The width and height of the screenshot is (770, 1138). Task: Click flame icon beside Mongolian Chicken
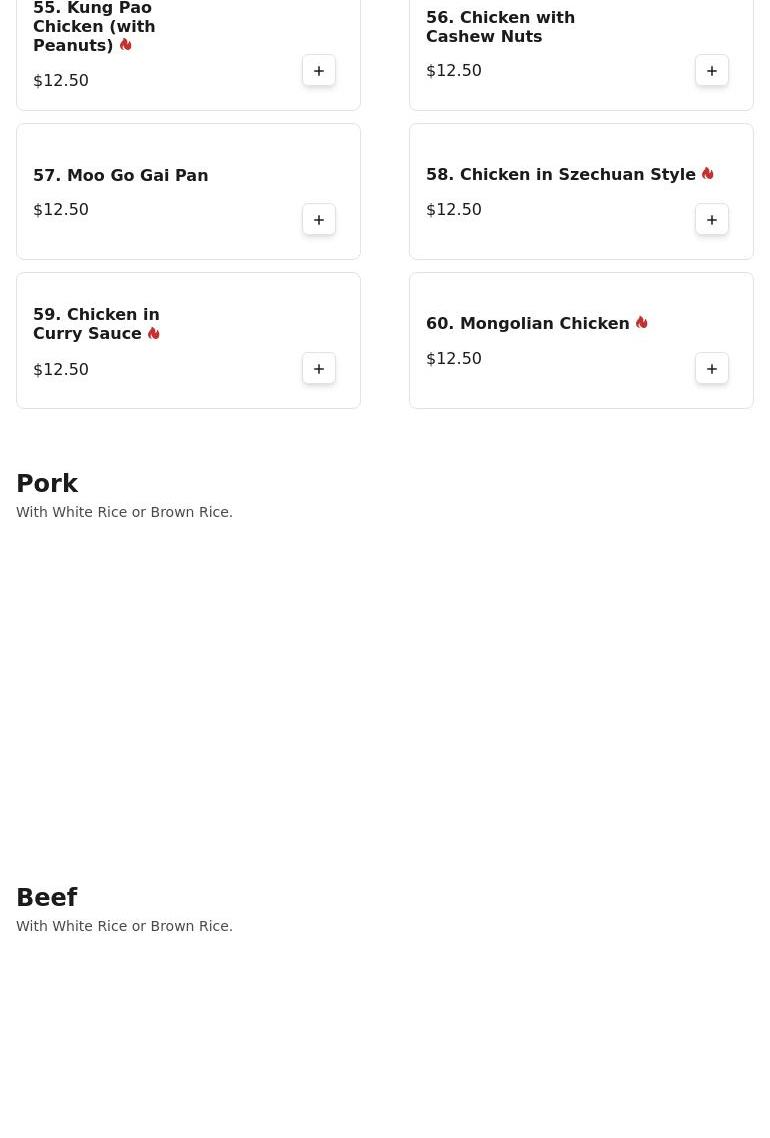(x=642, y=323)
